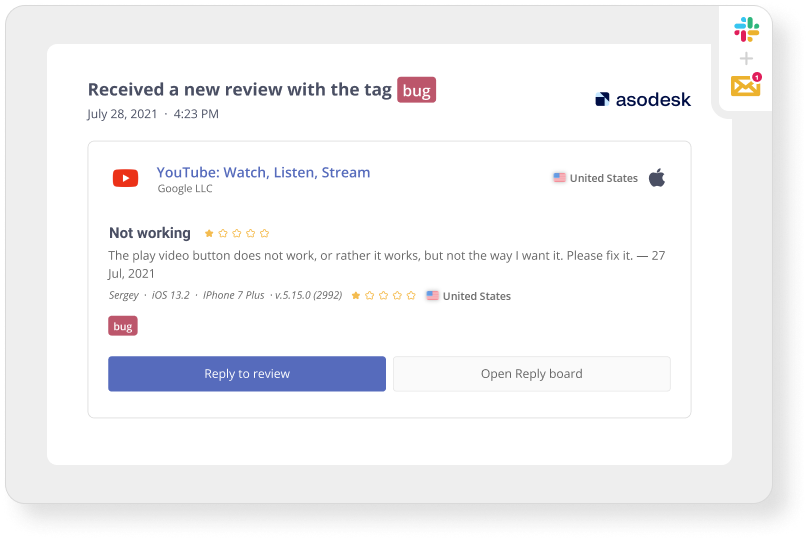Click the v.5.15.0 (2992) version text
This screenshot has width=808, height=539.
pyautogui.click(x=309, y=295)
